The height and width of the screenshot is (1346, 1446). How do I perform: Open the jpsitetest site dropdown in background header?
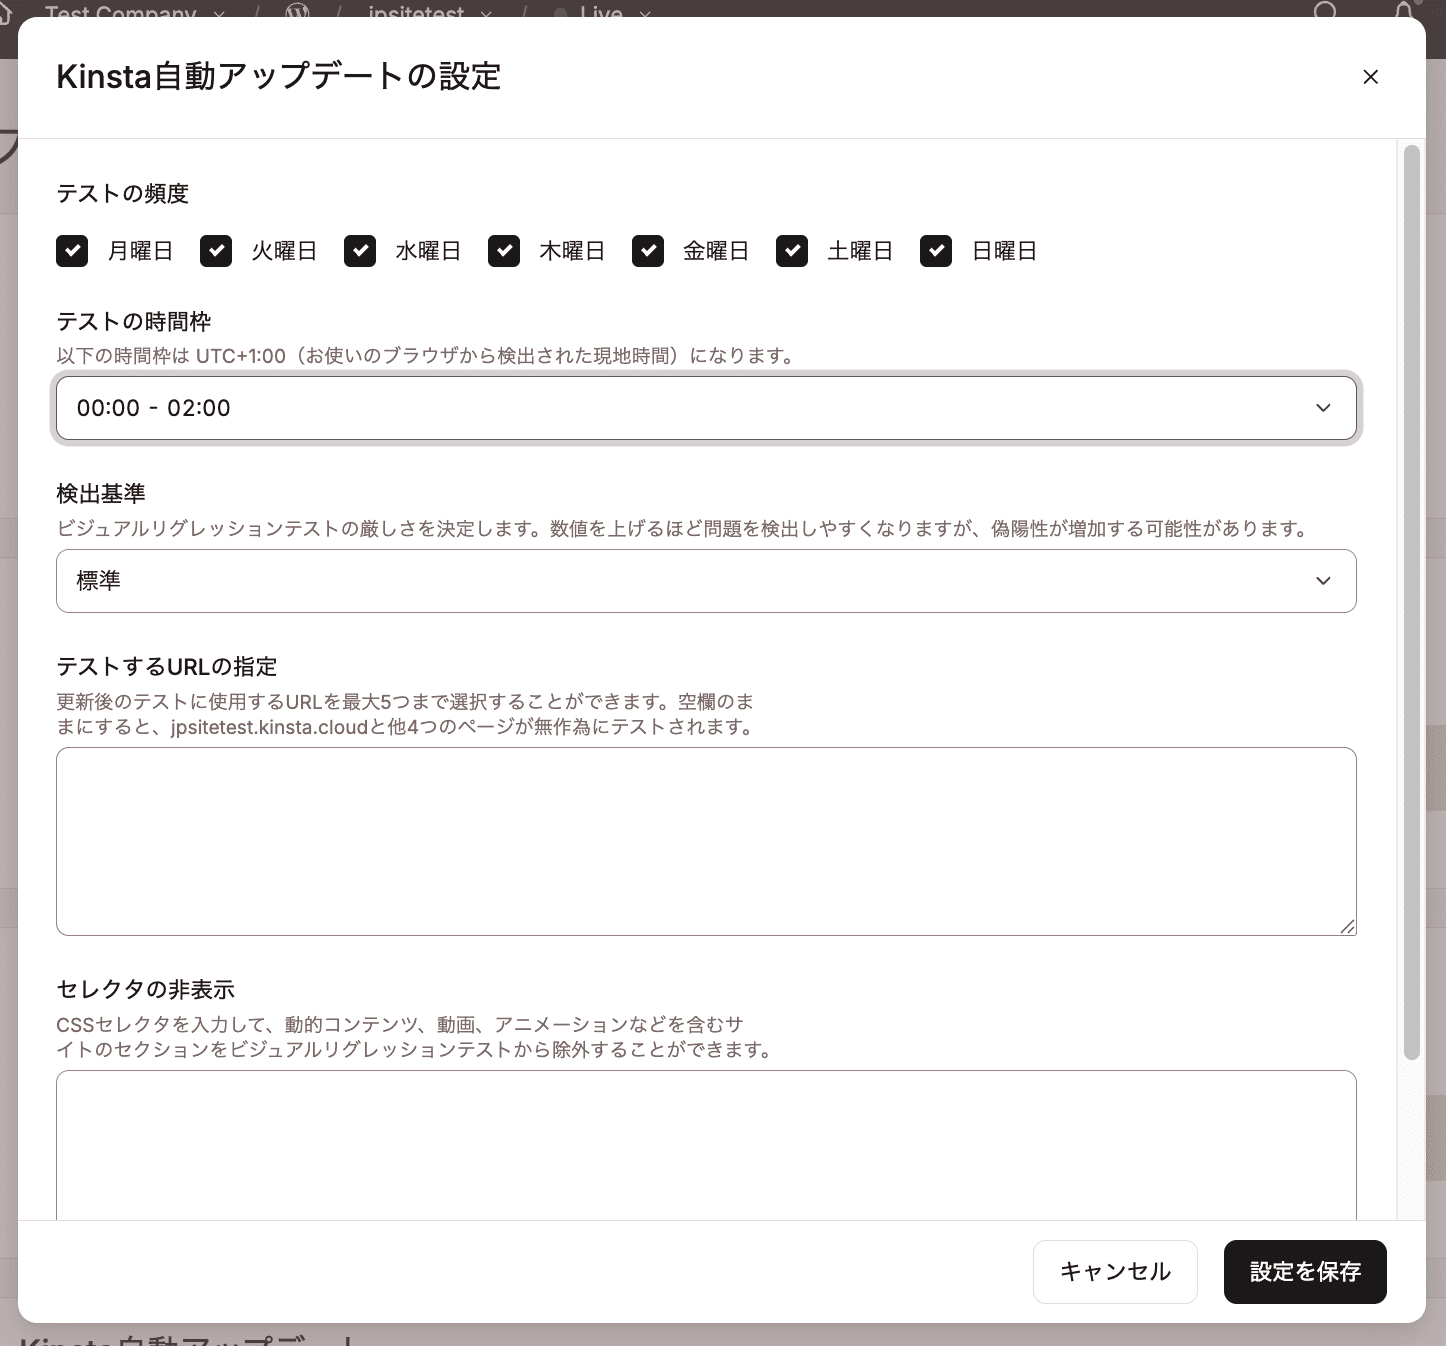coord(430,13)
